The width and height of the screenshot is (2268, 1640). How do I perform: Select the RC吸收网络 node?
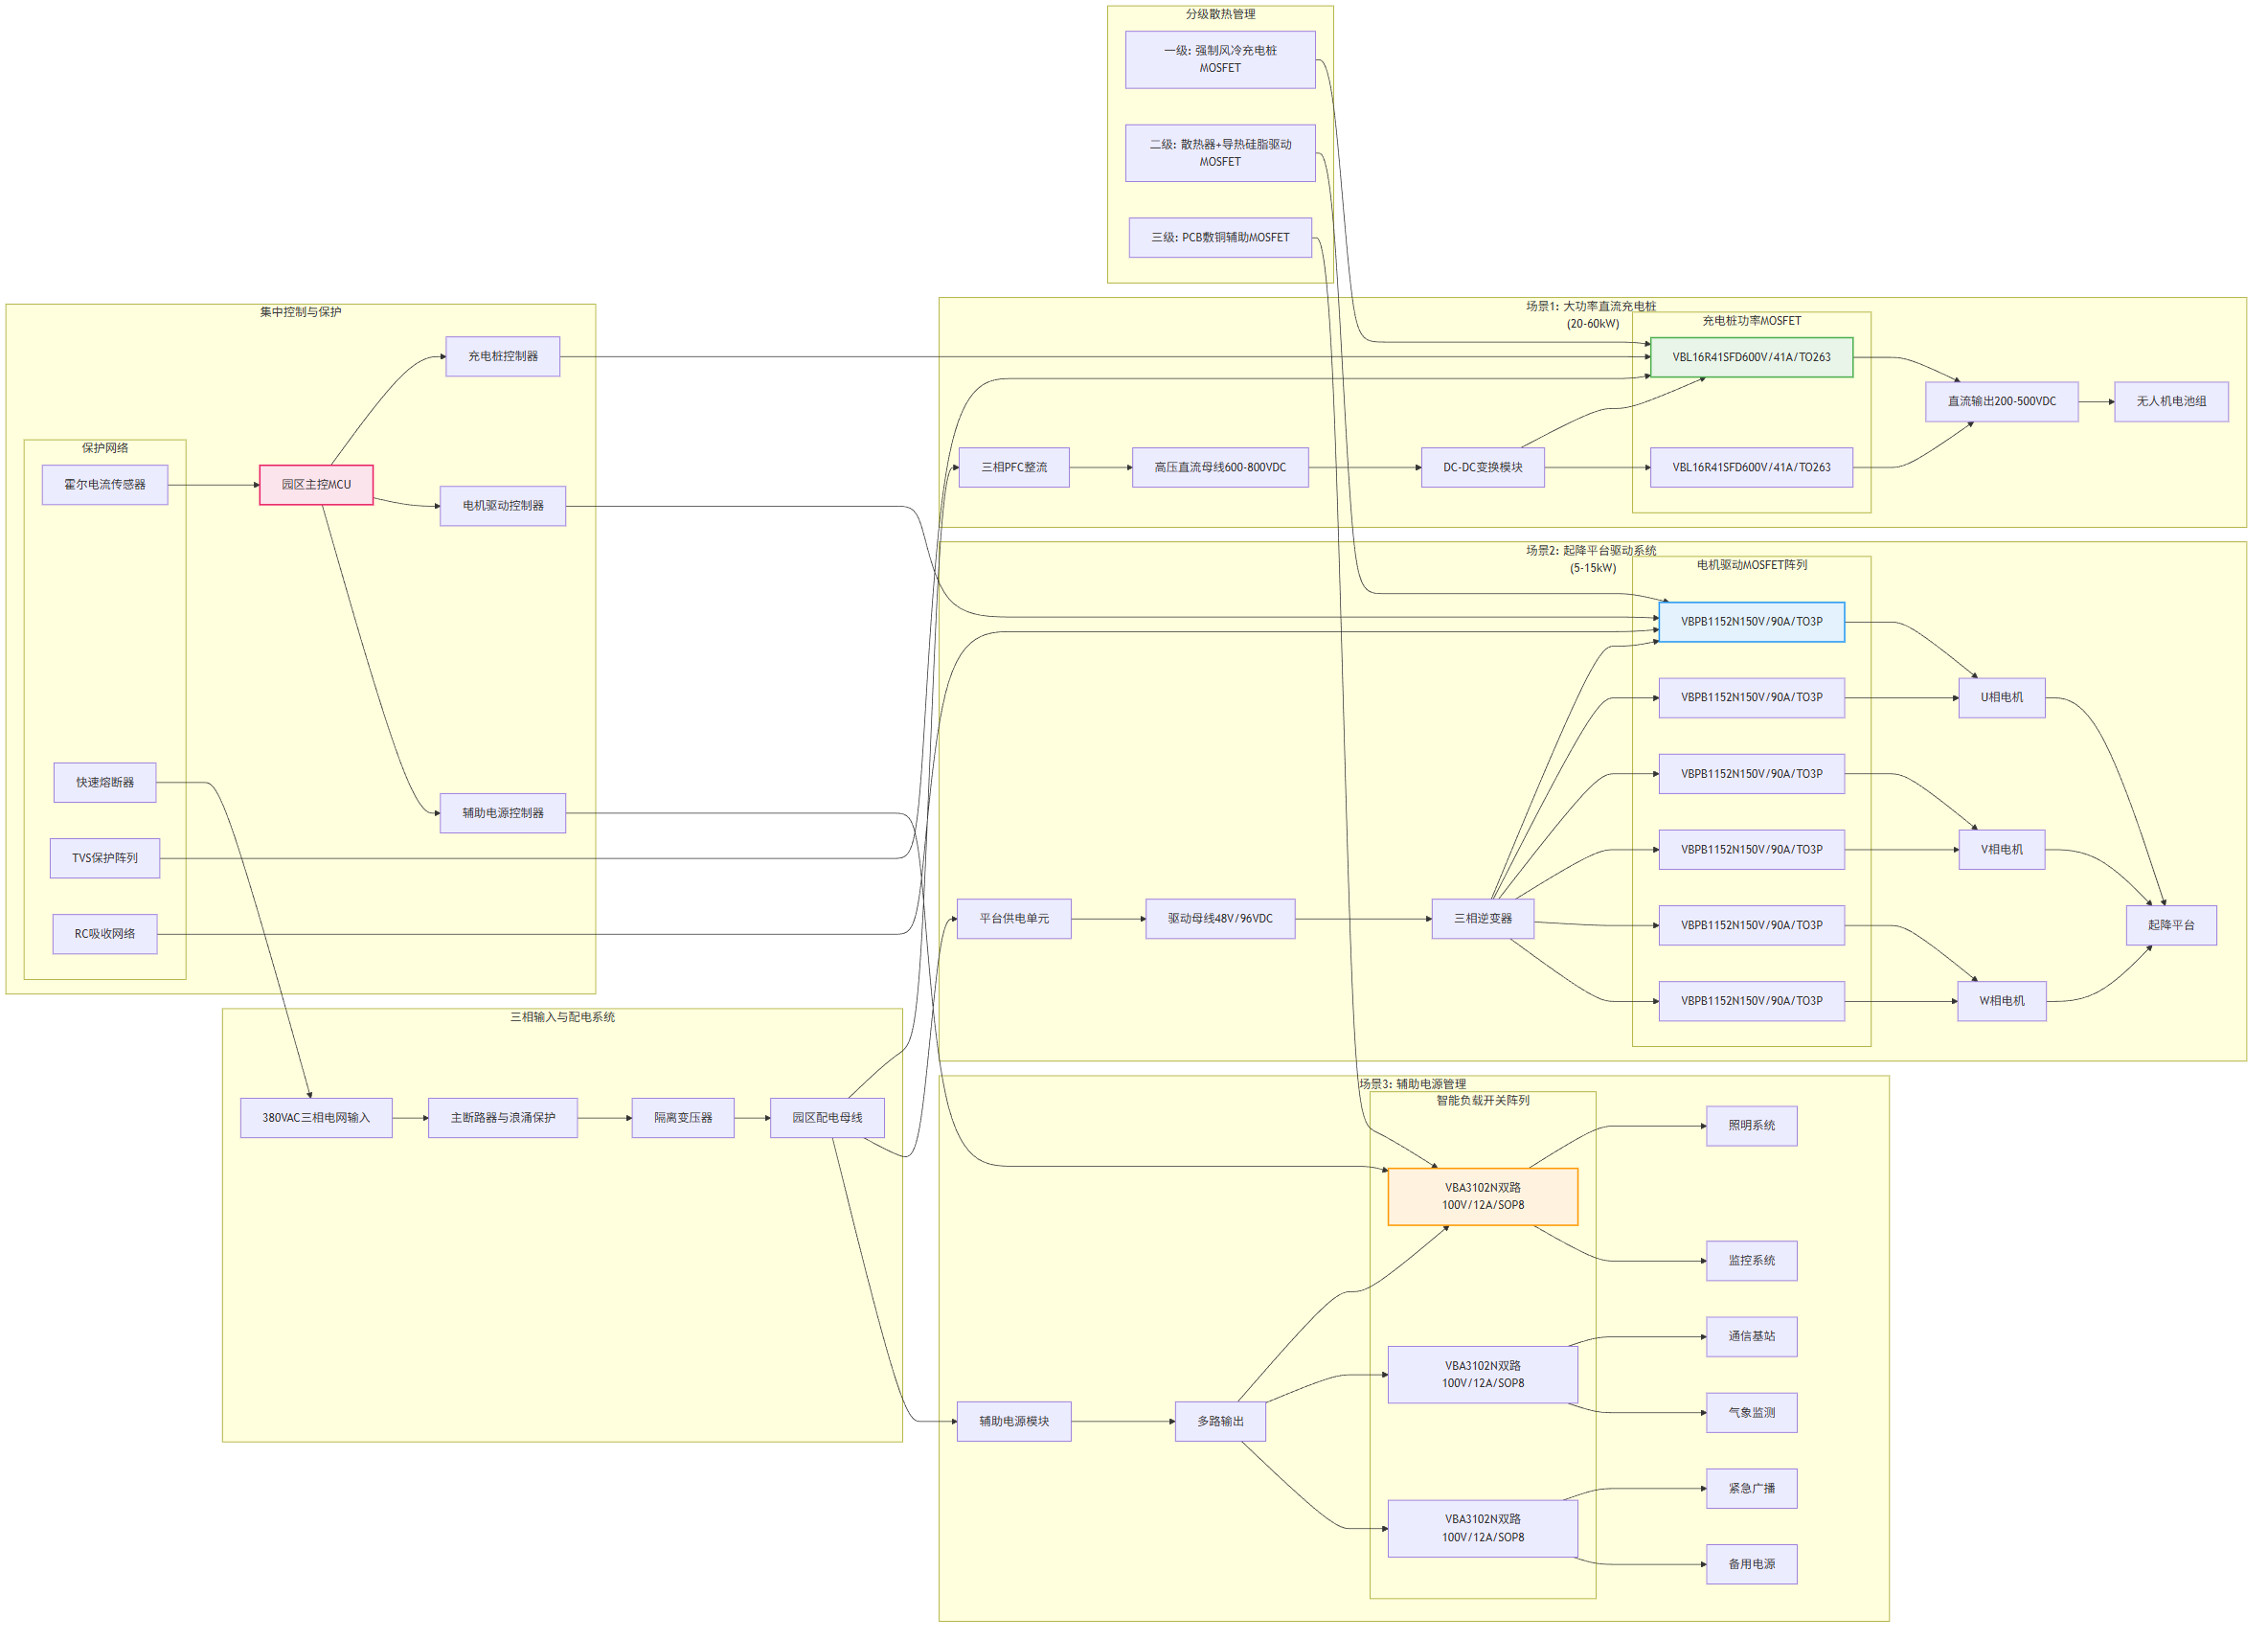pos(105,934)
